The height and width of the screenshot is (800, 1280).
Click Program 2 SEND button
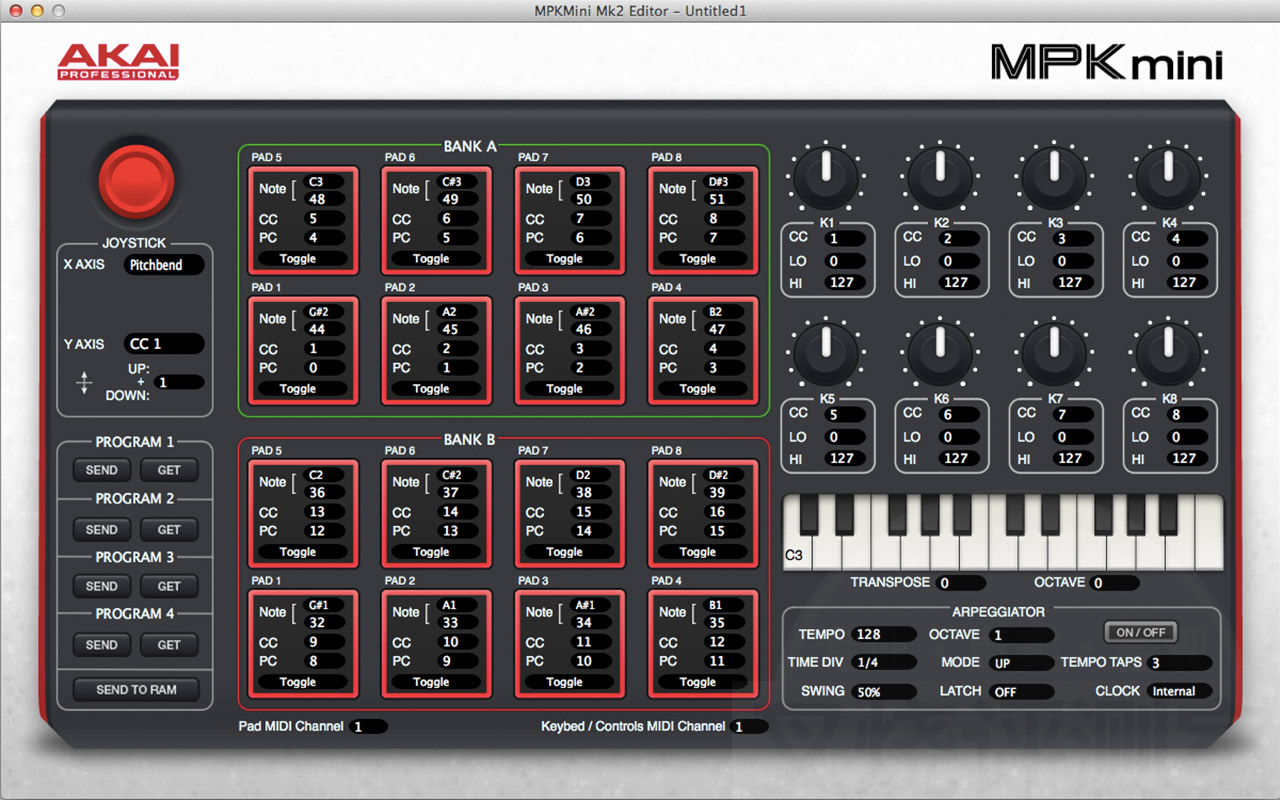pos(101,529)
